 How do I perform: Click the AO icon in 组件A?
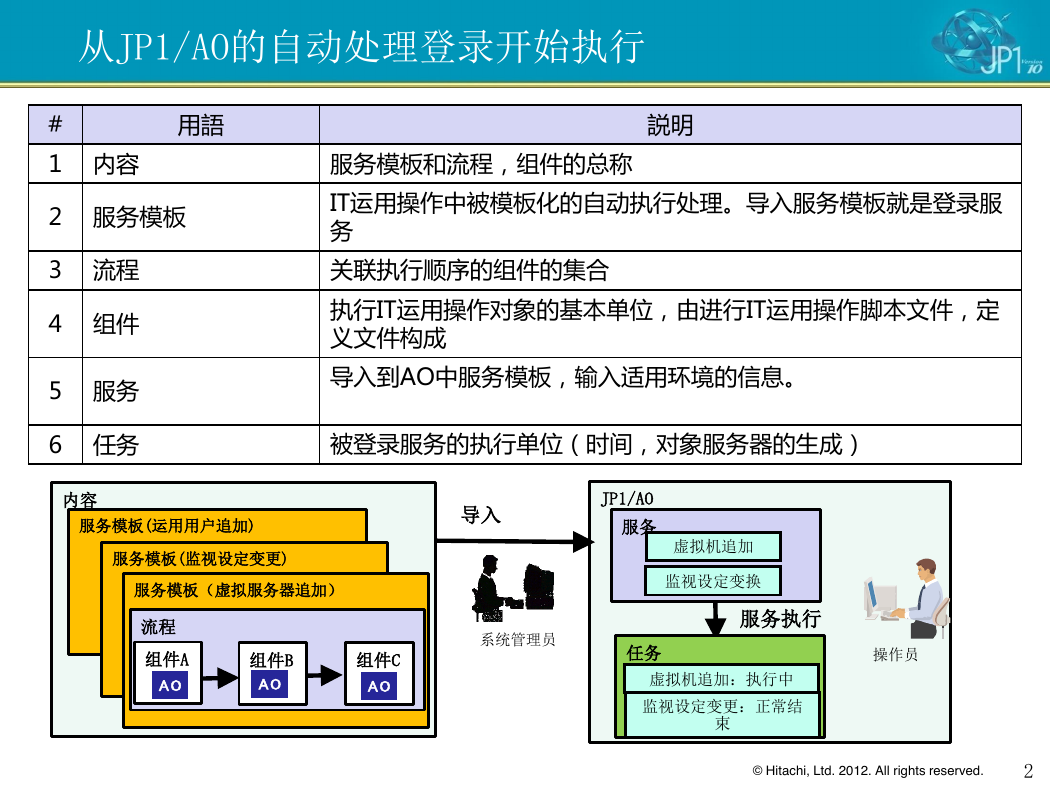pos(169,685)
